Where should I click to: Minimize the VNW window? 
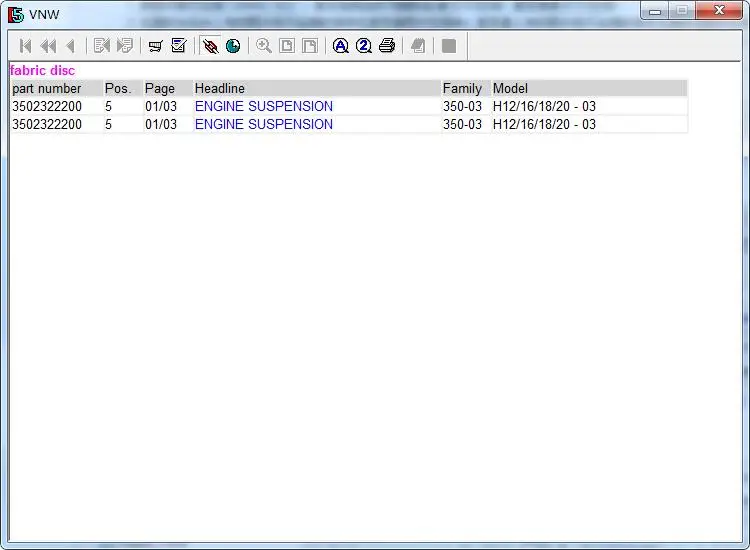[655, 11]
